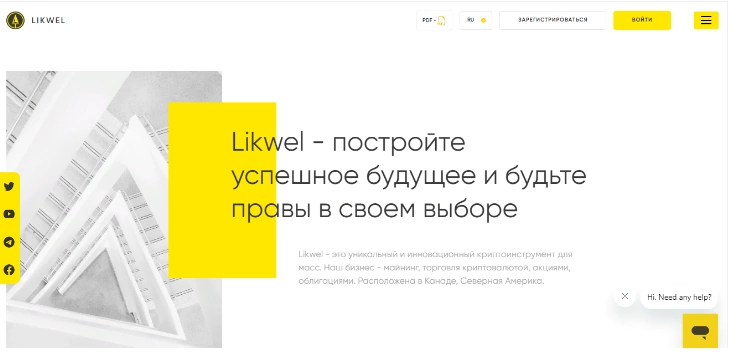
Task: Open the Facebook social link
Action: [9, 270]
